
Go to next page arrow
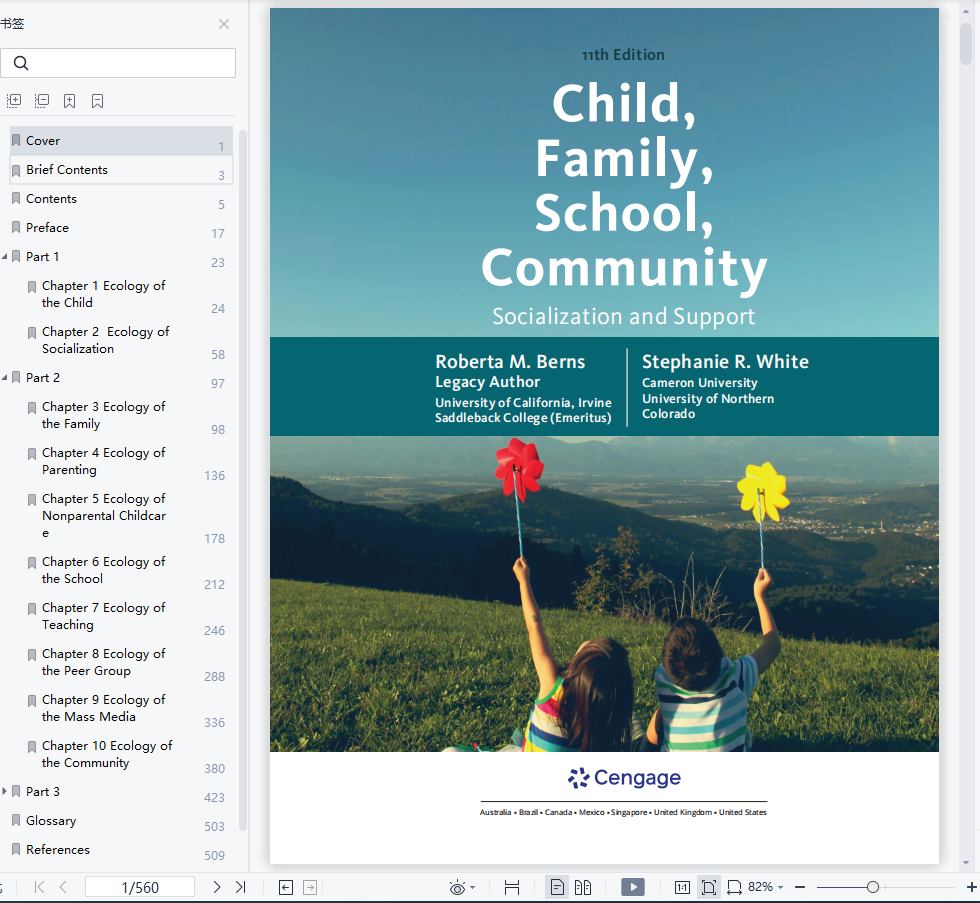click(216, 887)
